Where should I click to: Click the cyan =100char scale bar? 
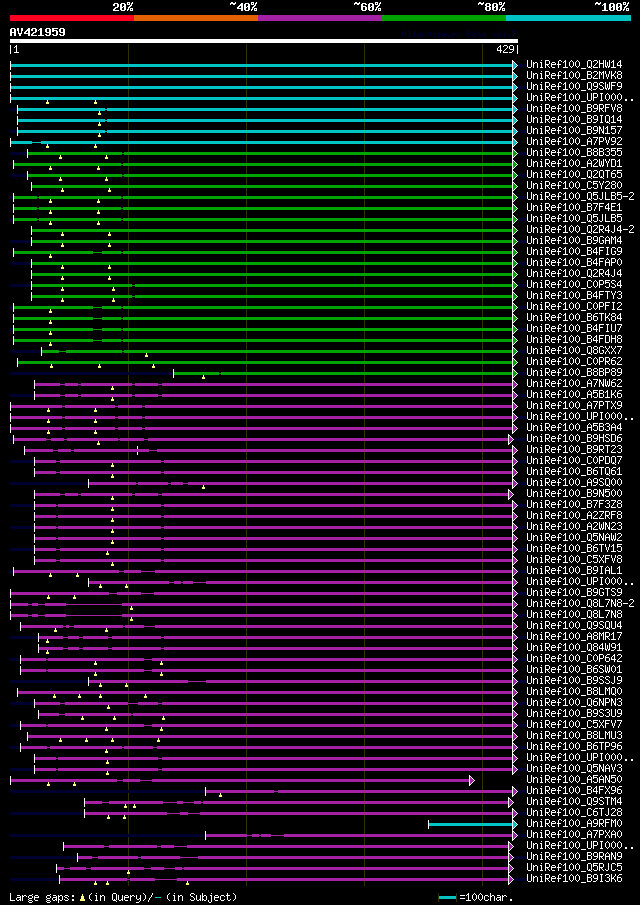point(448,897)
